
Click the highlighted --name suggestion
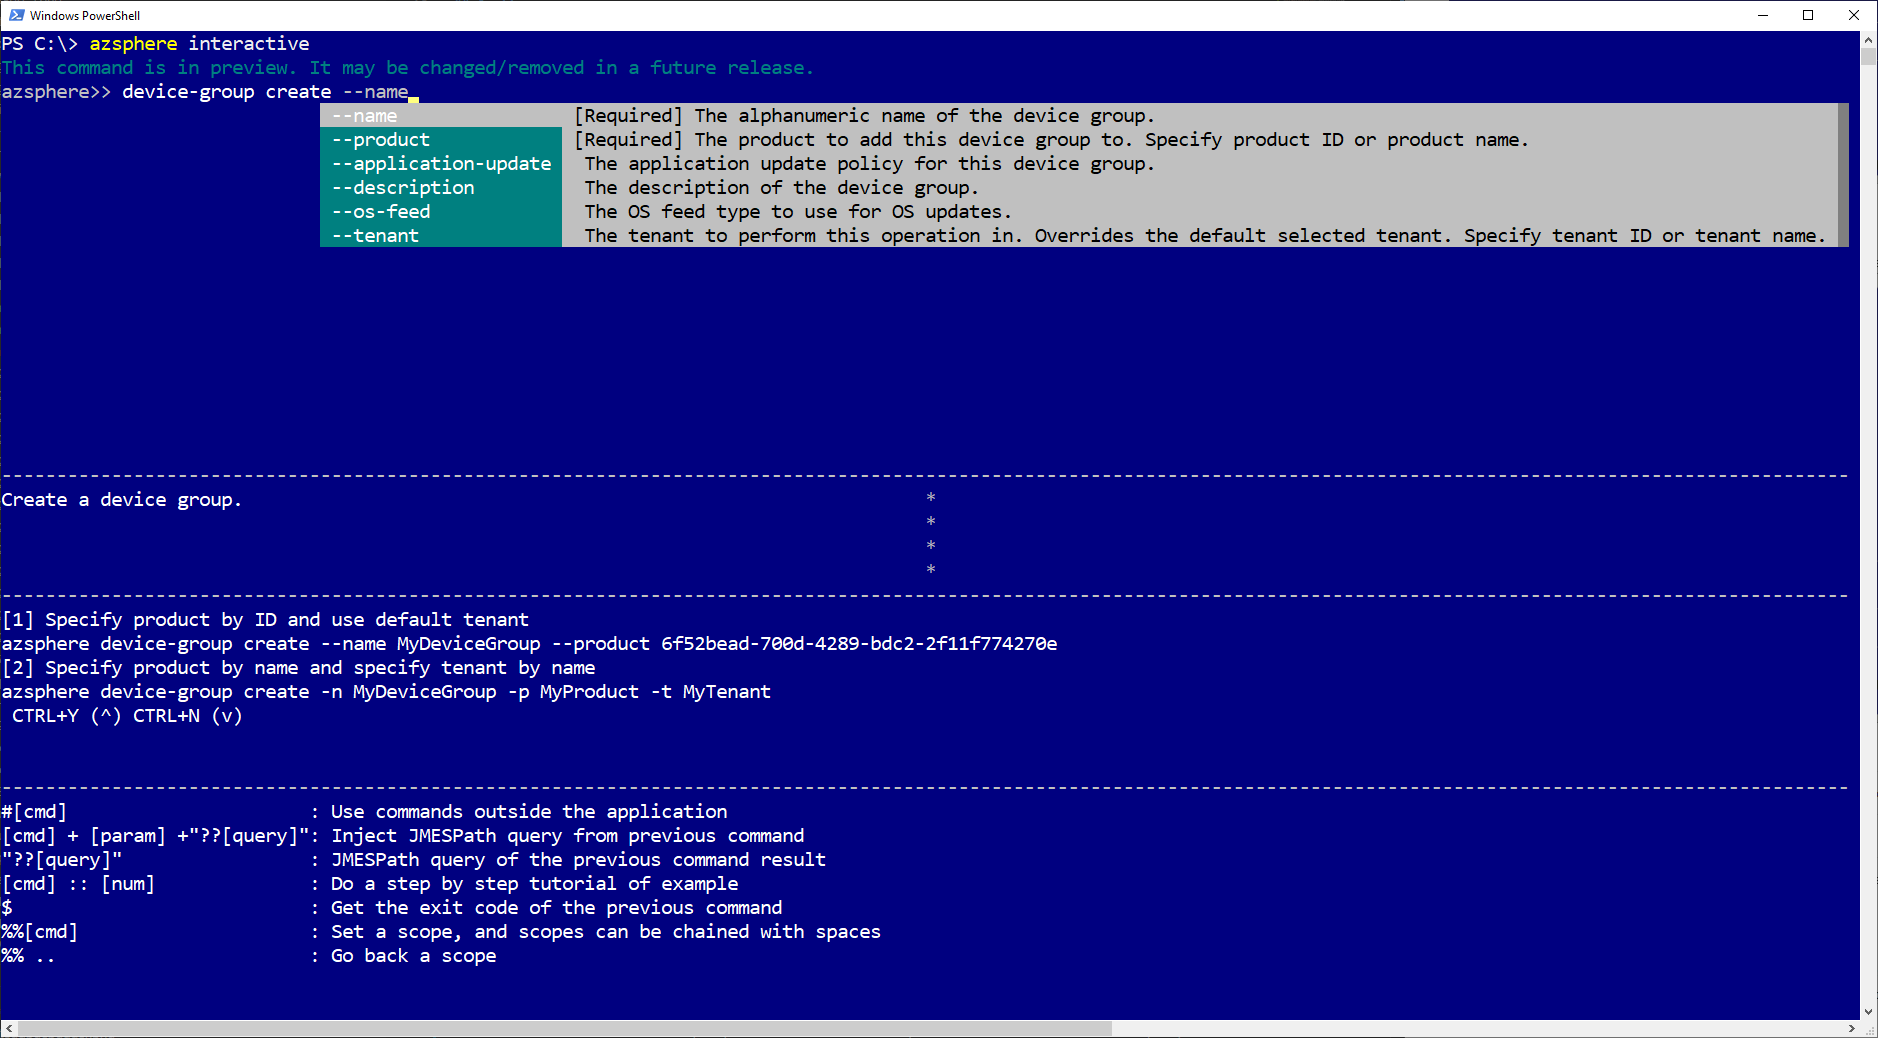[367, 115]
